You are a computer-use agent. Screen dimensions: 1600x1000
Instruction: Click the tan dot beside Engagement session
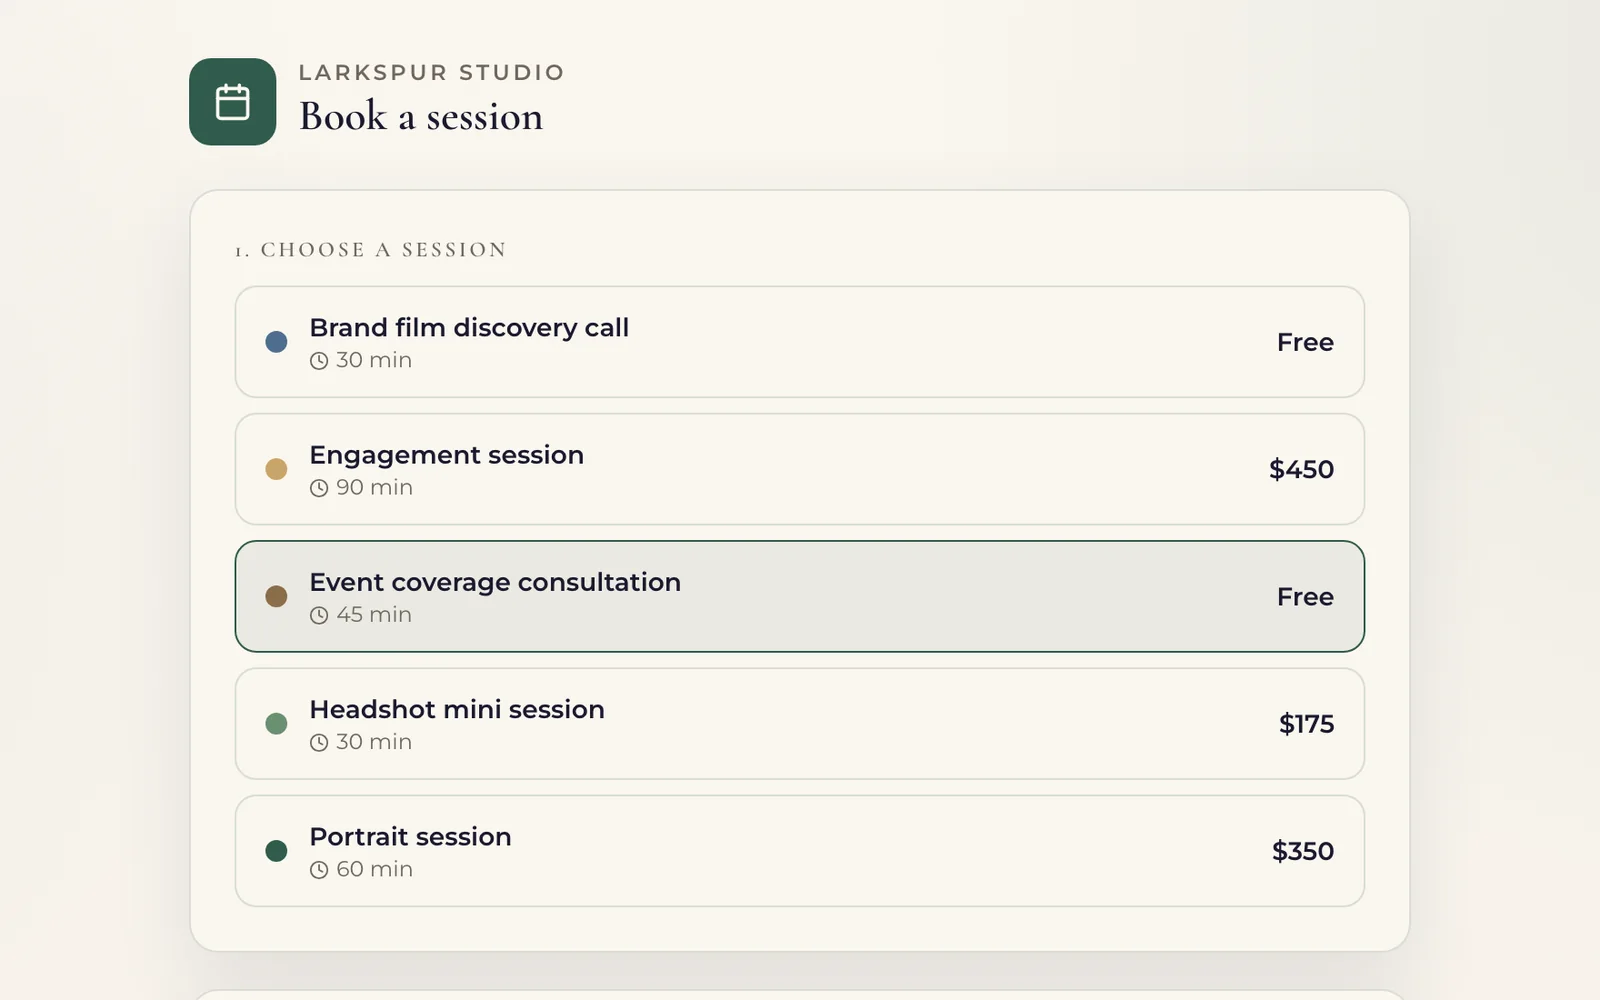(276, 469)
